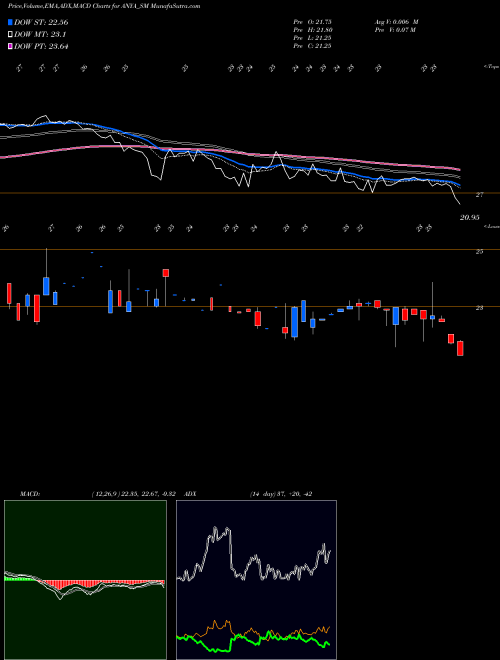Click the MACD (12,26,9) parameter values
The height and width of the screenshot is (660, 500).
tap(133, 494)
